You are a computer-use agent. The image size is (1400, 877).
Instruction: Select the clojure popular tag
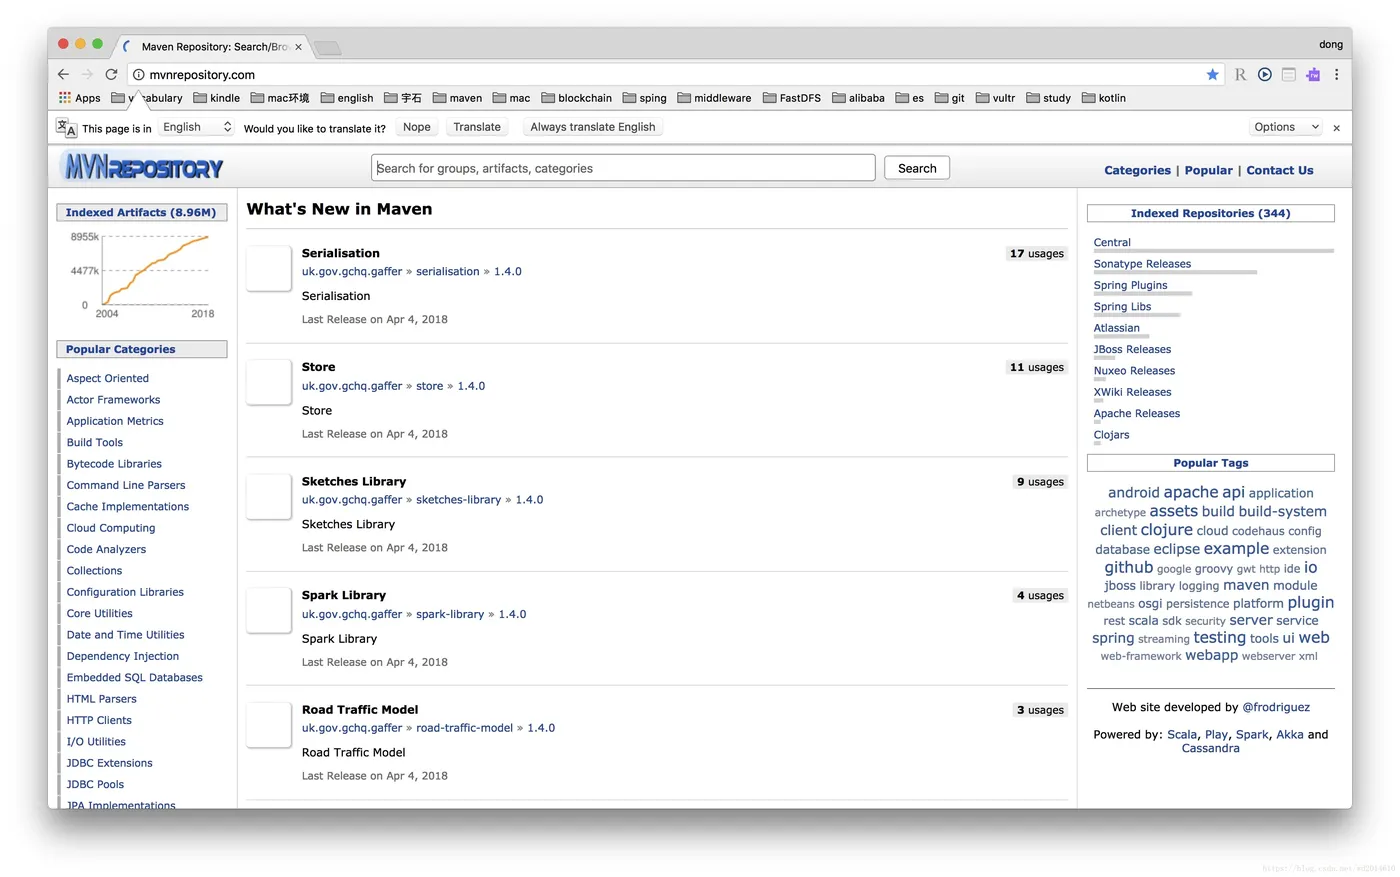pos(1167,530)
